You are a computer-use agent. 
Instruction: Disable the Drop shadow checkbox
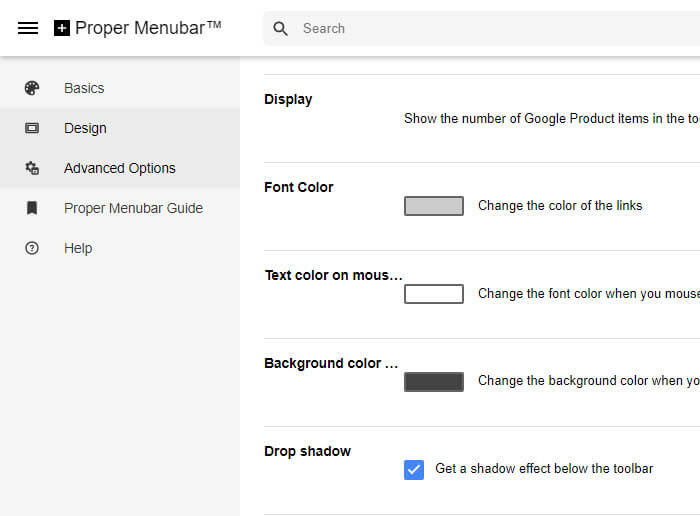coord(414,469)
